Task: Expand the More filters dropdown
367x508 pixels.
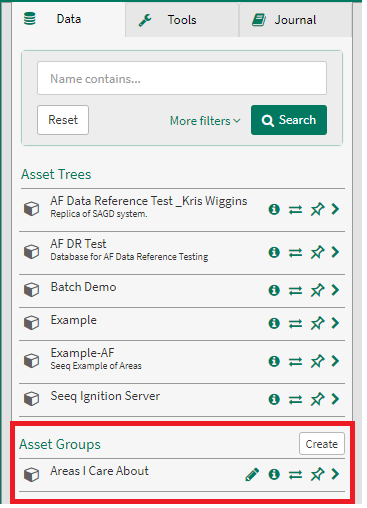Action: 205,121
